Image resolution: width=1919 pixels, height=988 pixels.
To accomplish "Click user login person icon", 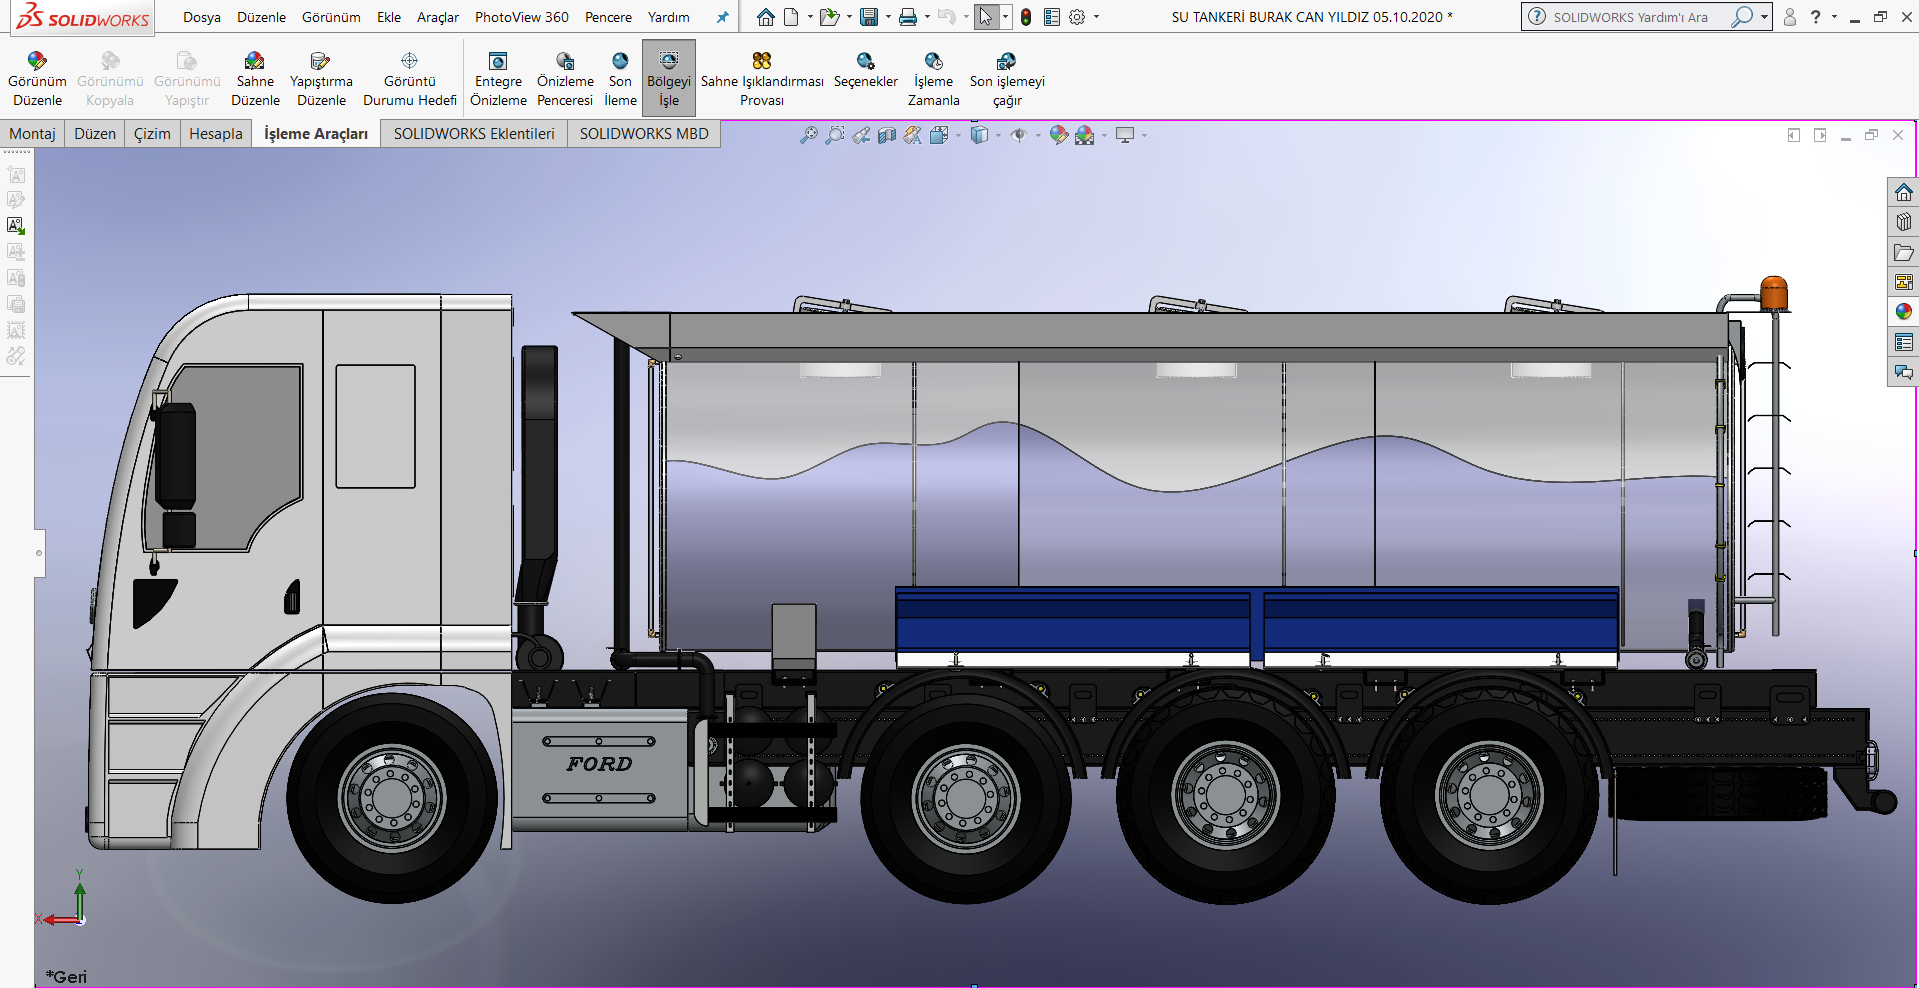I will 1790,17.
